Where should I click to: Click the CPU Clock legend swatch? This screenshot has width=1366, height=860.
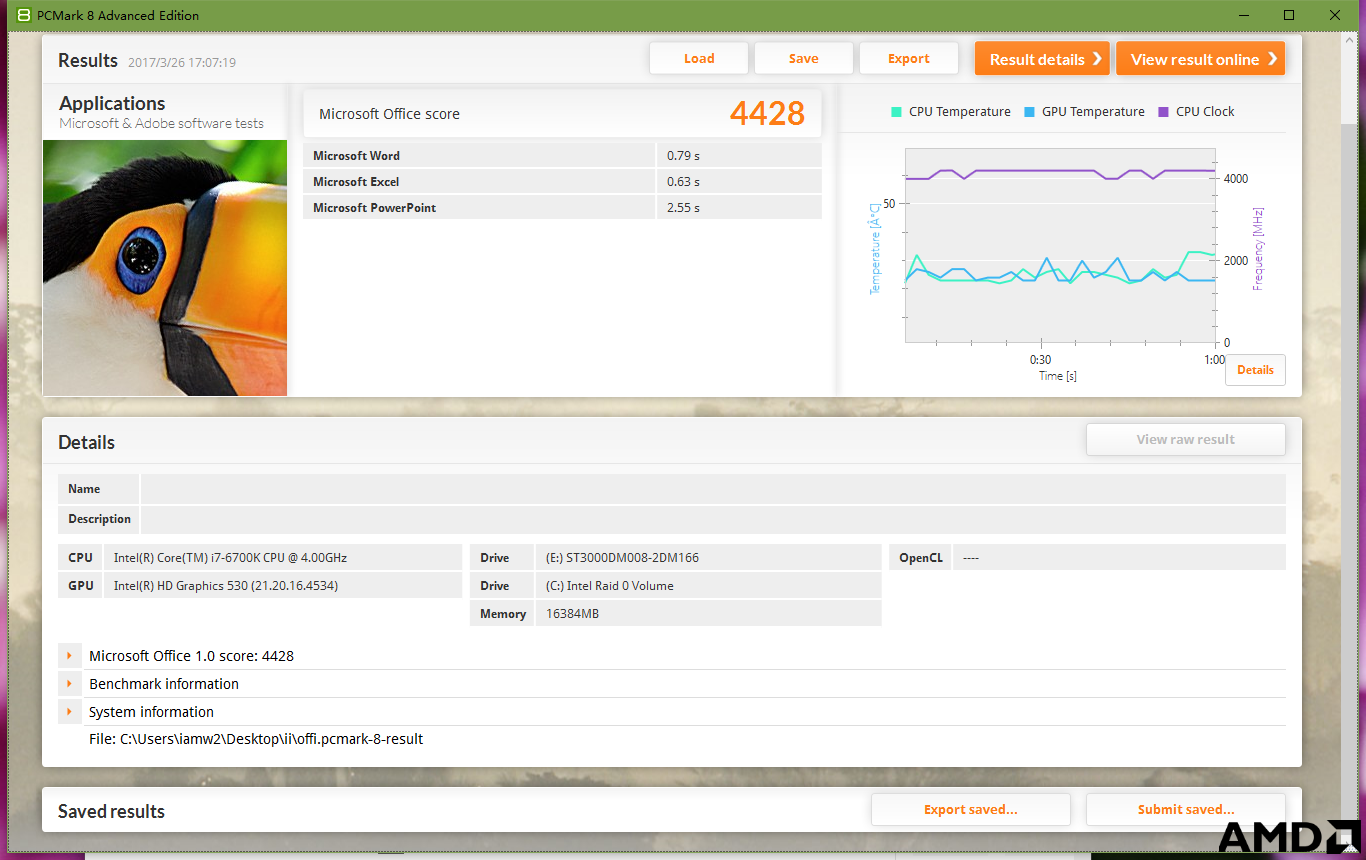[x=1163, y=112]
